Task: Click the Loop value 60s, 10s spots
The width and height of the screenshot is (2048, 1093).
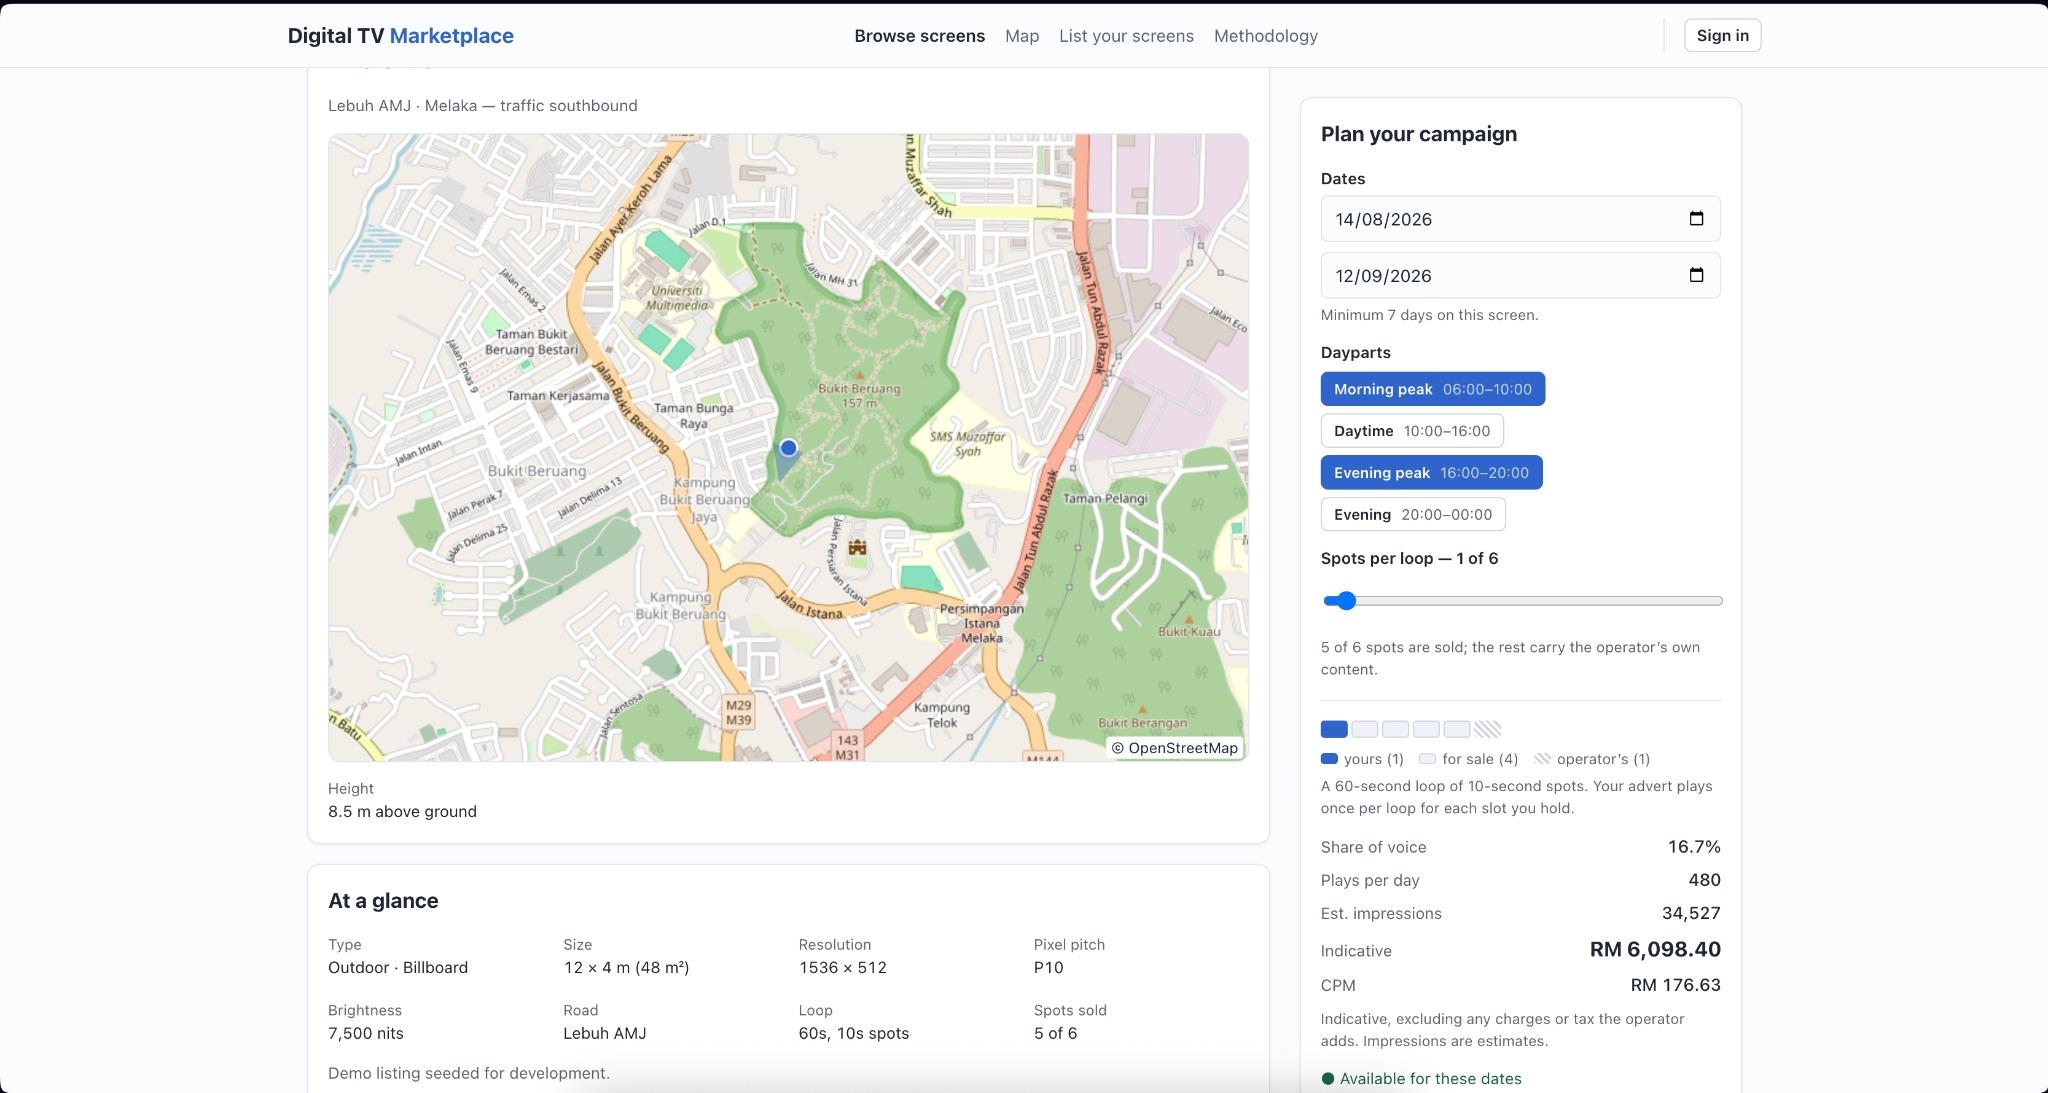Action: point(853,1033)
